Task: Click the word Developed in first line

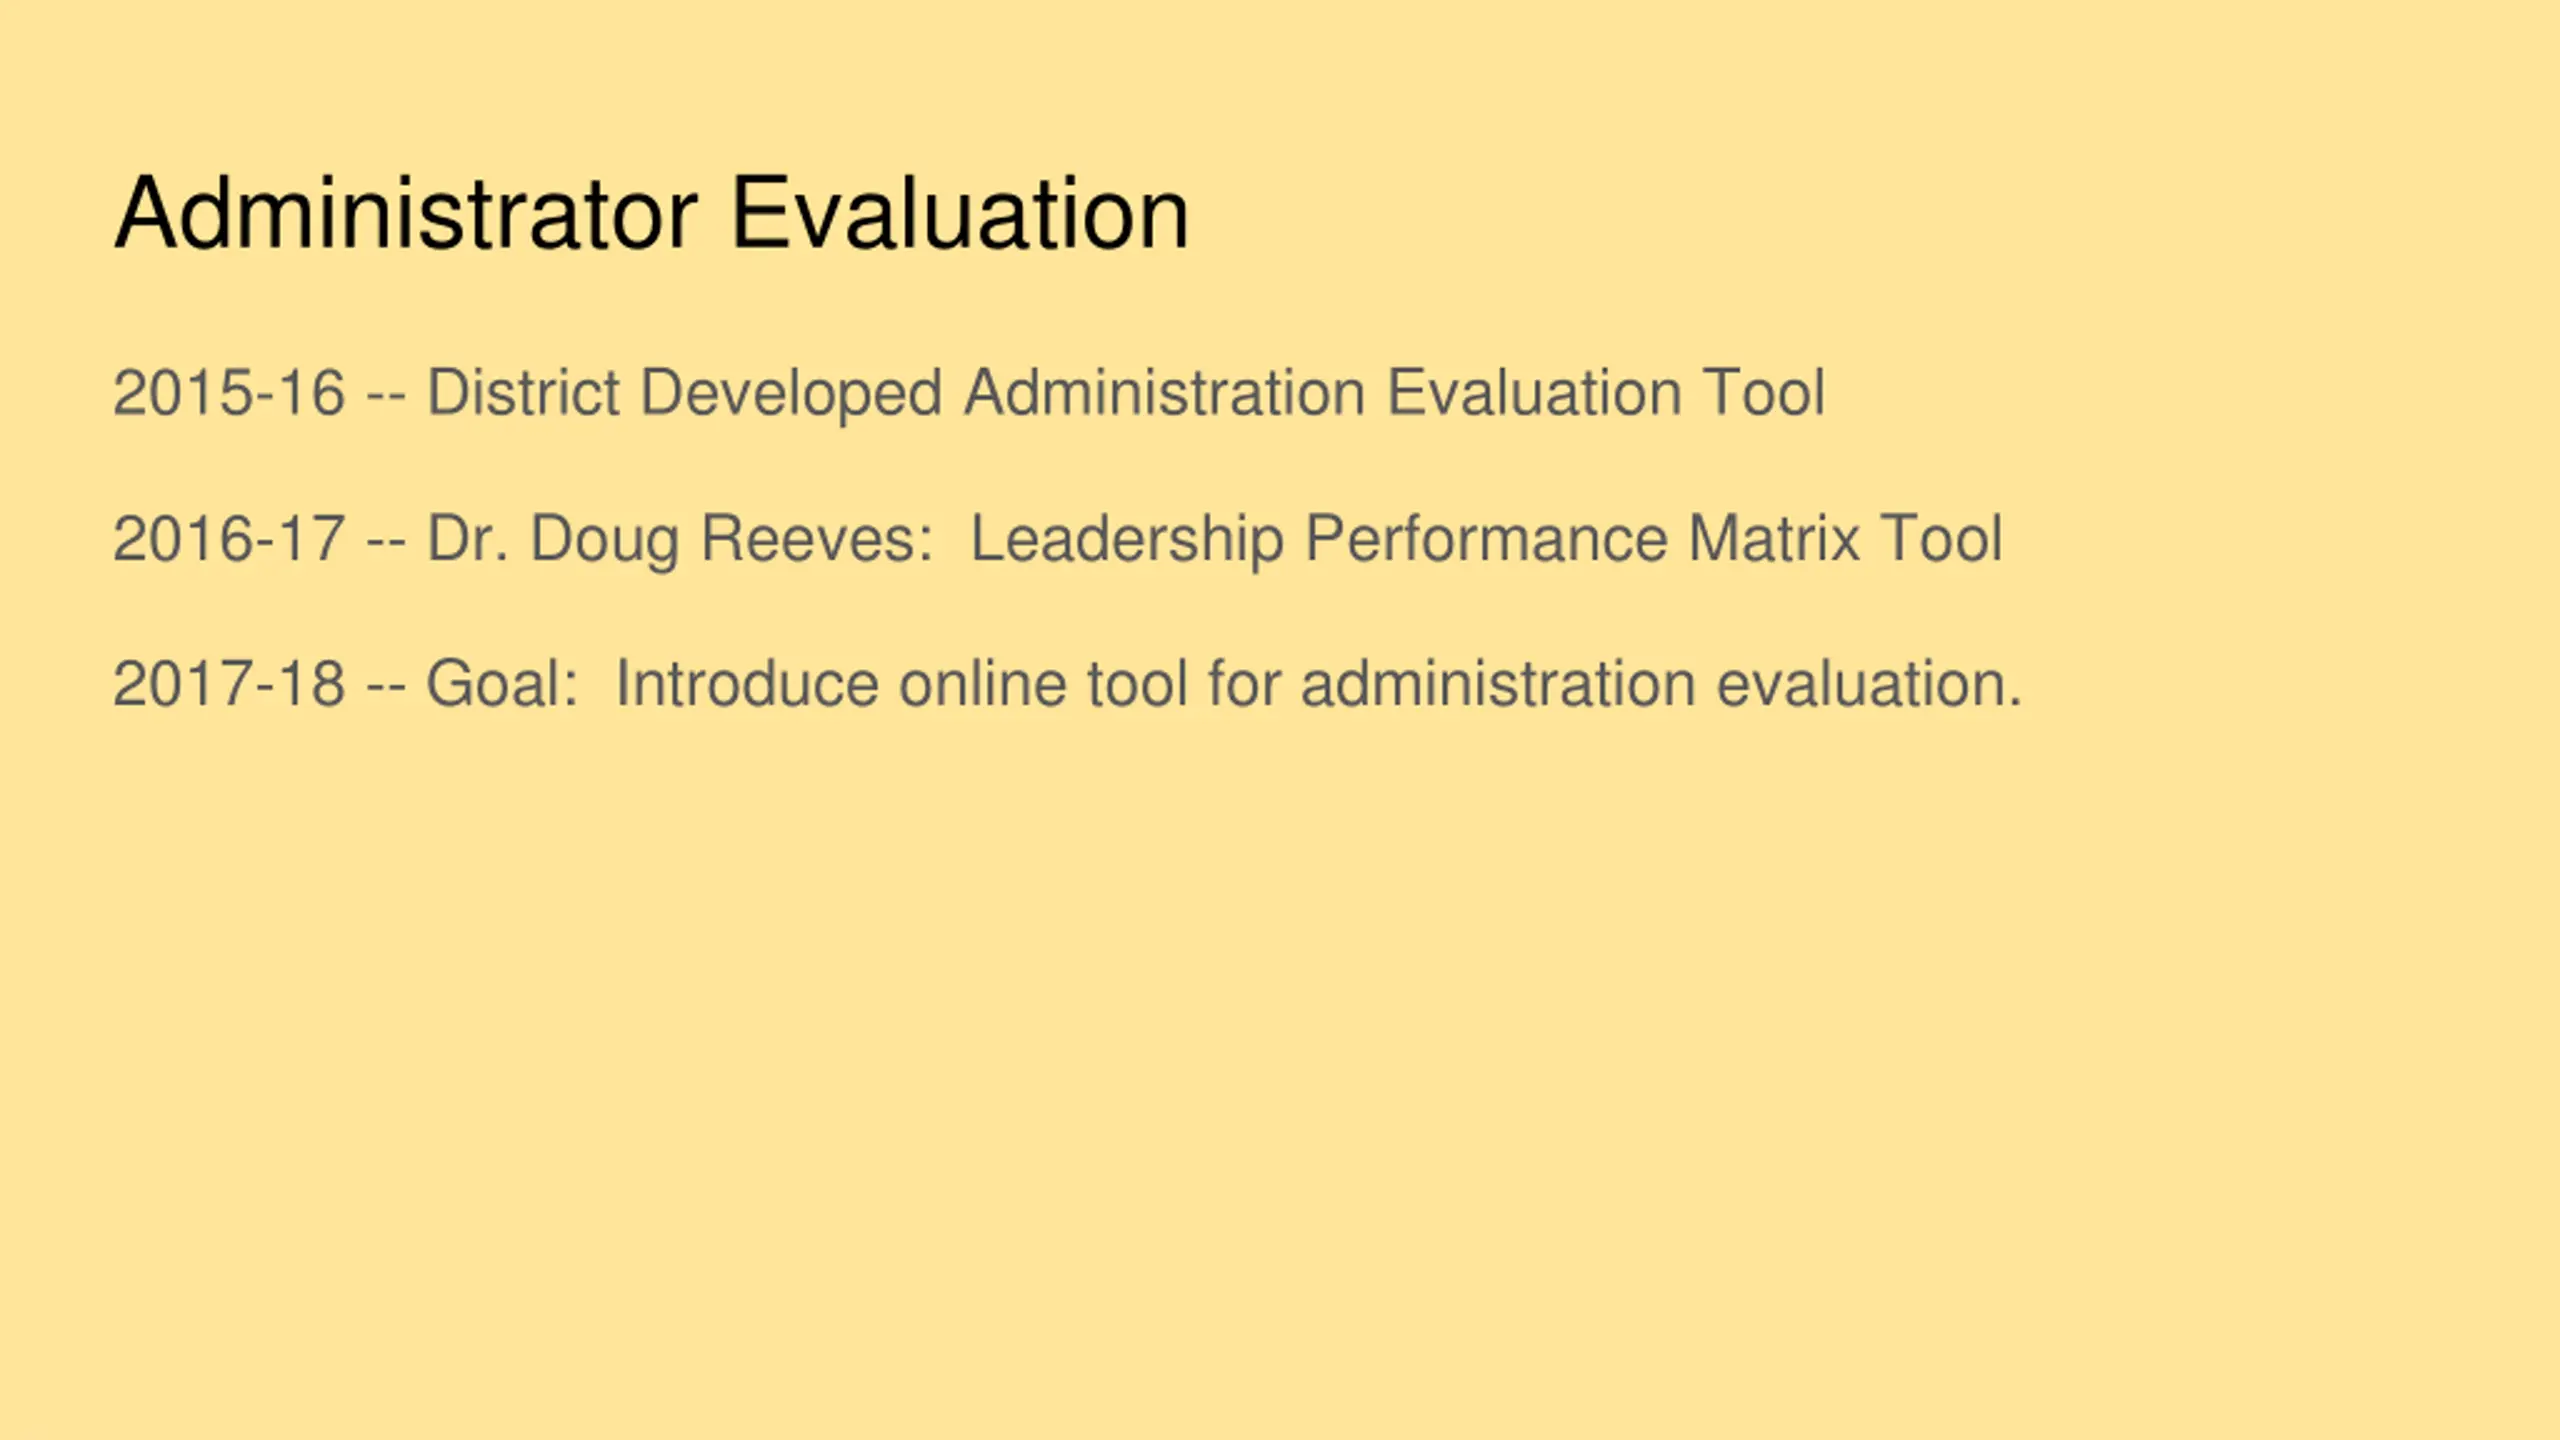Action: coord(791,394)
